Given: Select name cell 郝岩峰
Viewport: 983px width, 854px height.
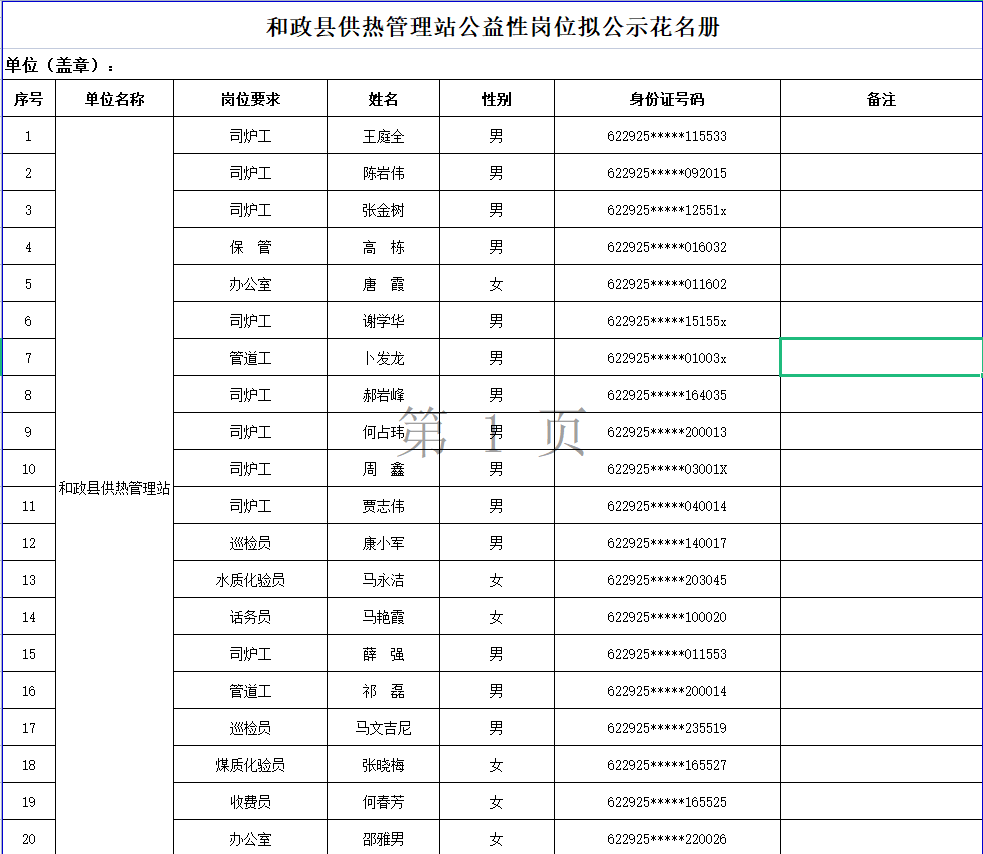Looking at the screenshot, I should 383,394.
